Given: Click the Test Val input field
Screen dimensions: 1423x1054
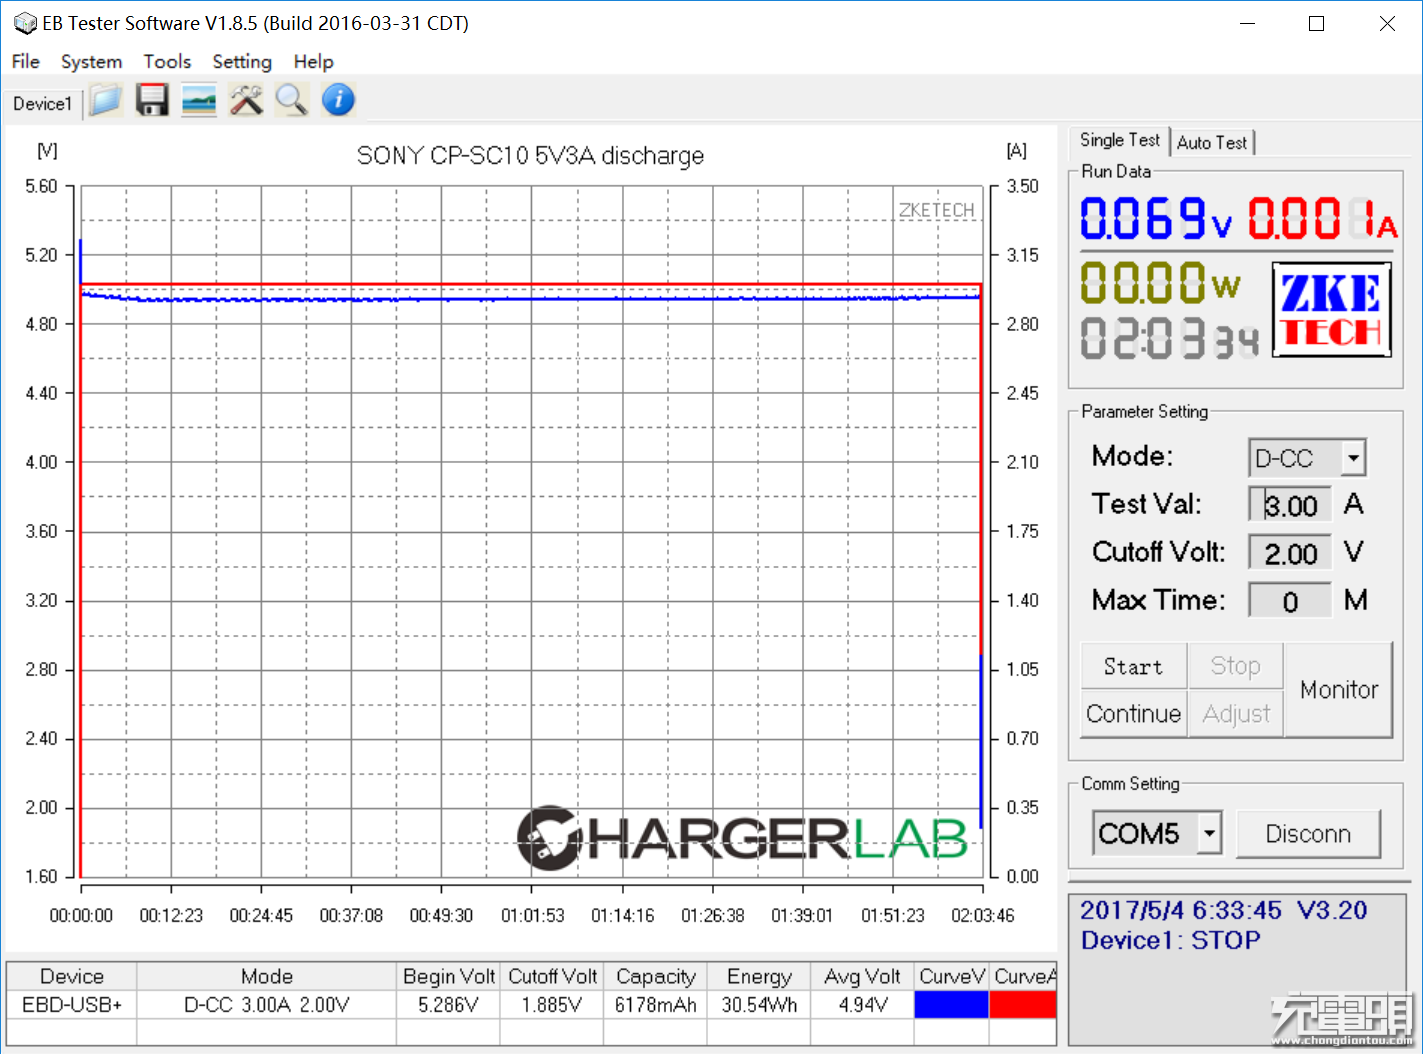Looking at the screenshot, I should pyautogui.click(x=1290, y=505).
